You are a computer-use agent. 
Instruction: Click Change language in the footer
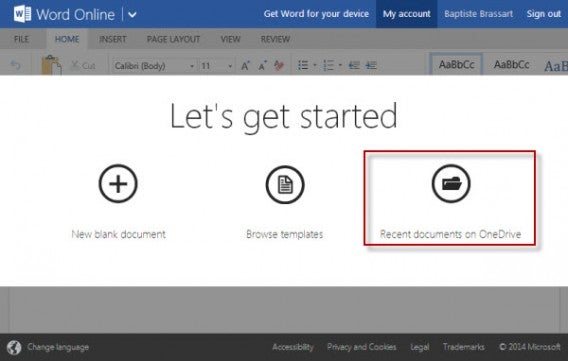58,347
